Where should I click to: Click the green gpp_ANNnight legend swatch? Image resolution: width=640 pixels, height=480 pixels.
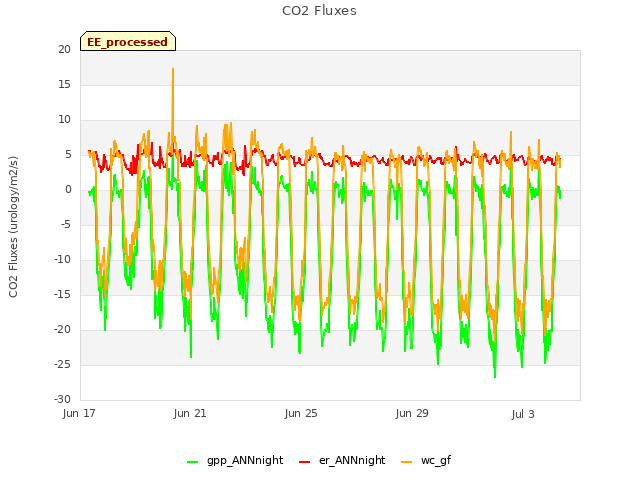[192, 462]
